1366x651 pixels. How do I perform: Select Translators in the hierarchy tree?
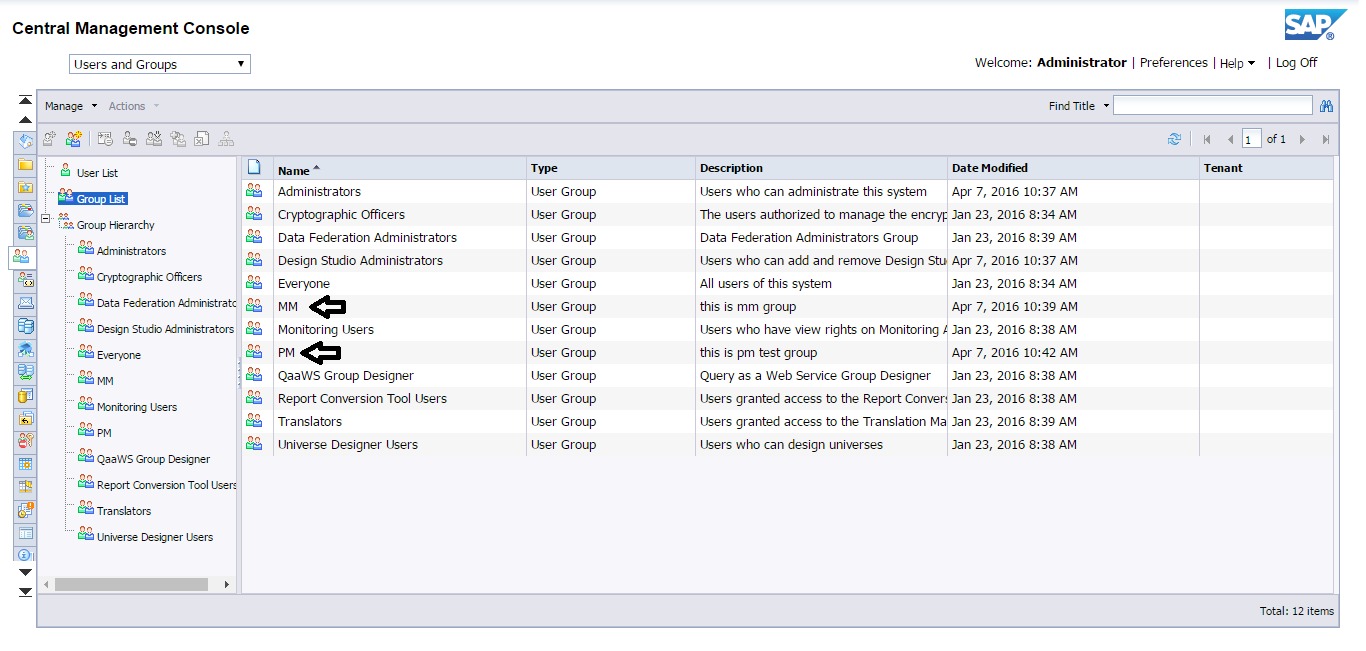click(x=124, y=511)
